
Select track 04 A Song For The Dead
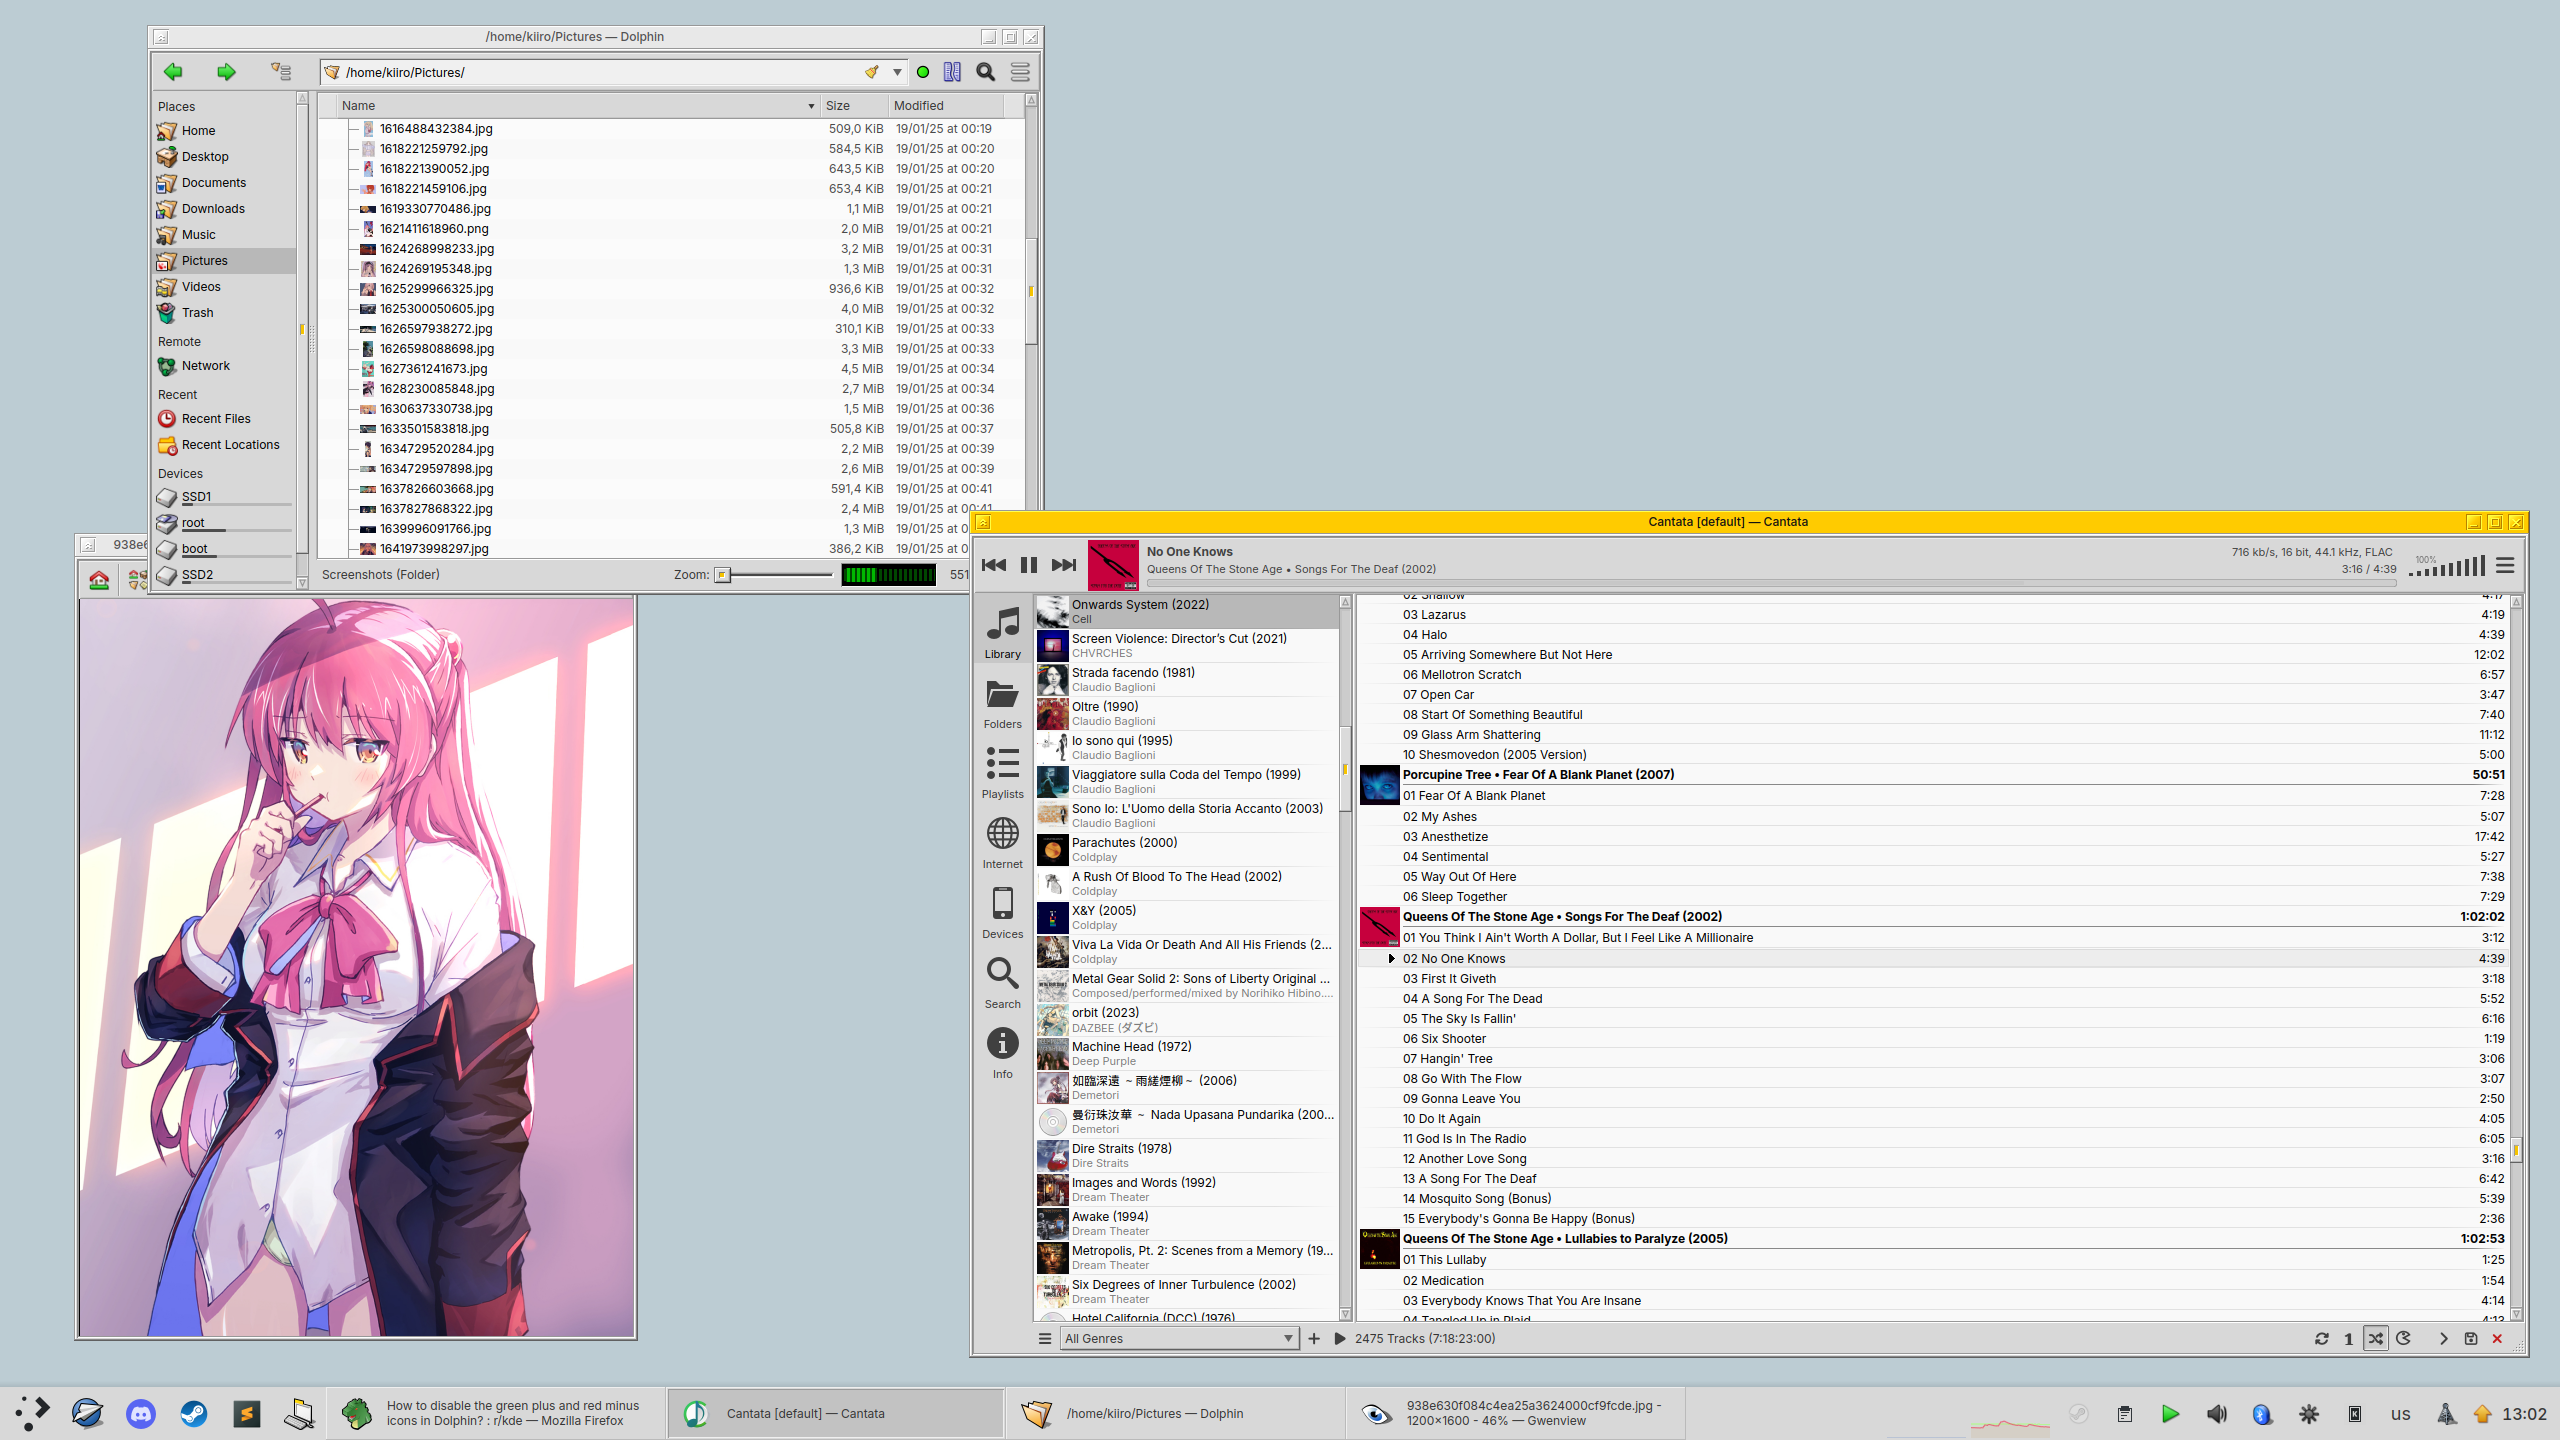coord(1932,999)
